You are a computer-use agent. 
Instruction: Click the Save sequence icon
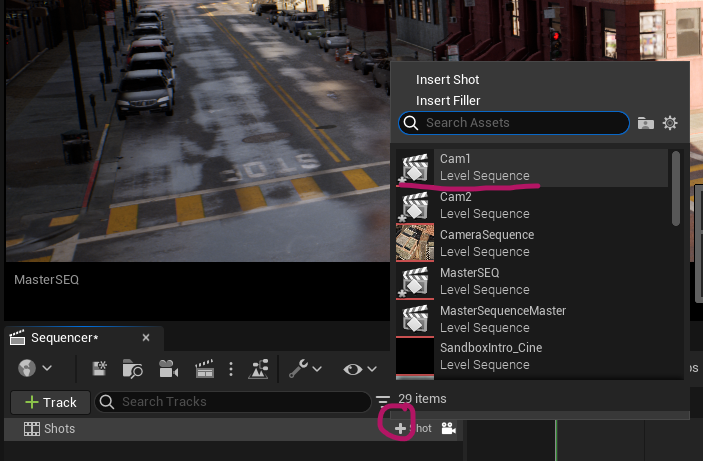[x=99, y=369]
